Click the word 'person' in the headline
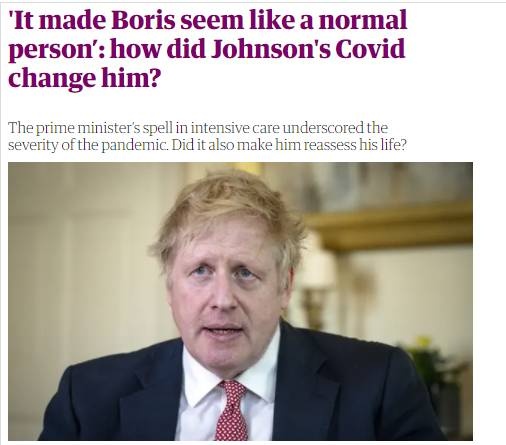The width and height of the screenshot is (506, 445). coord(50,50)
